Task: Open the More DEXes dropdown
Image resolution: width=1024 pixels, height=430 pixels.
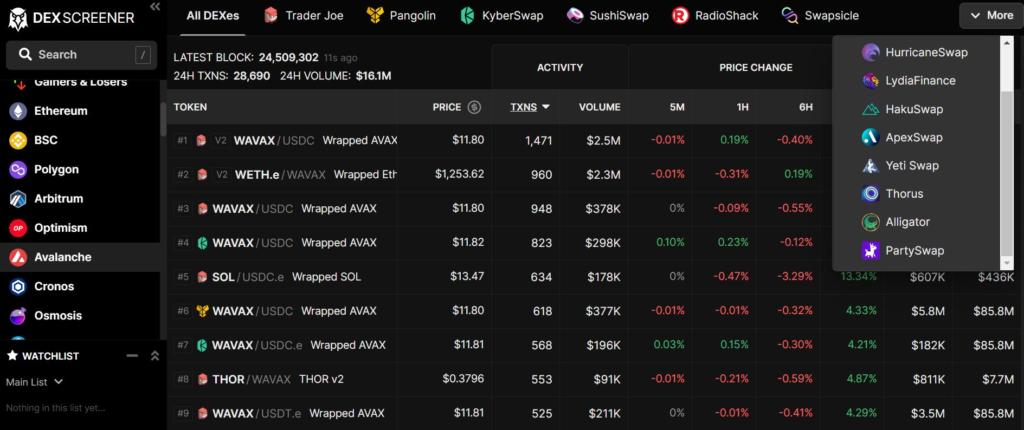Action: click(x=991, y=16)
